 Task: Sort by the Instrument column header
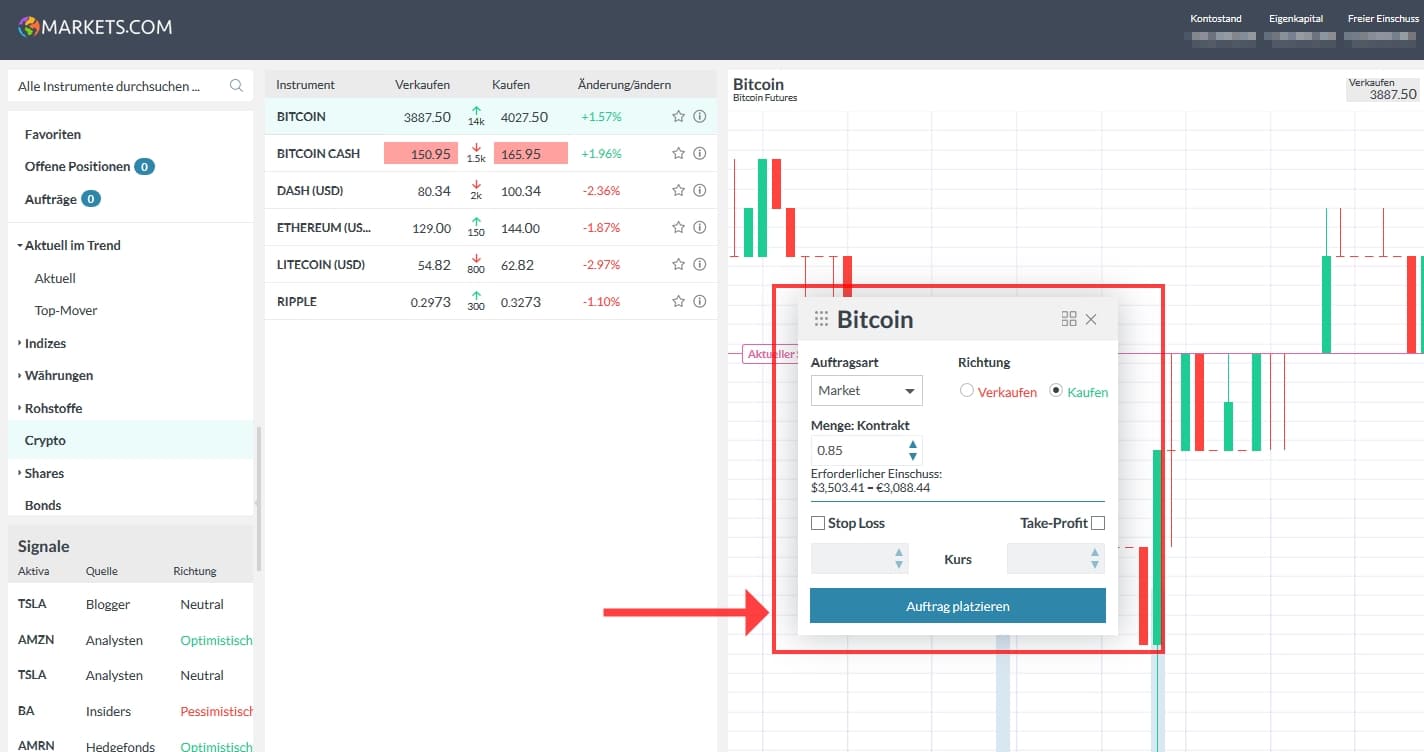click(305, 84)
